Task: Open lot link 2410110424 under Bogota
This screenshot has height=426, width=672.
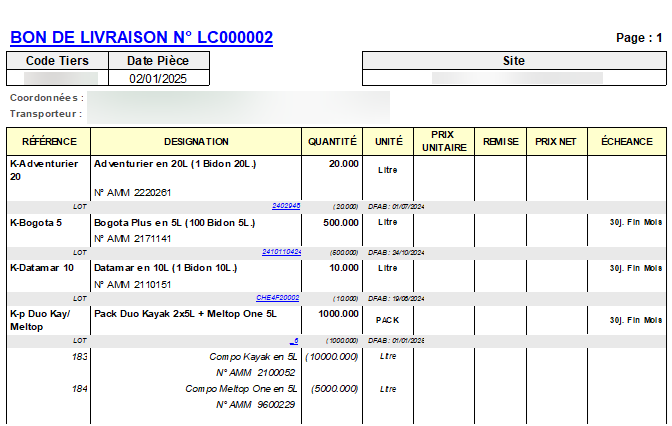Action: tap(281, 252)
